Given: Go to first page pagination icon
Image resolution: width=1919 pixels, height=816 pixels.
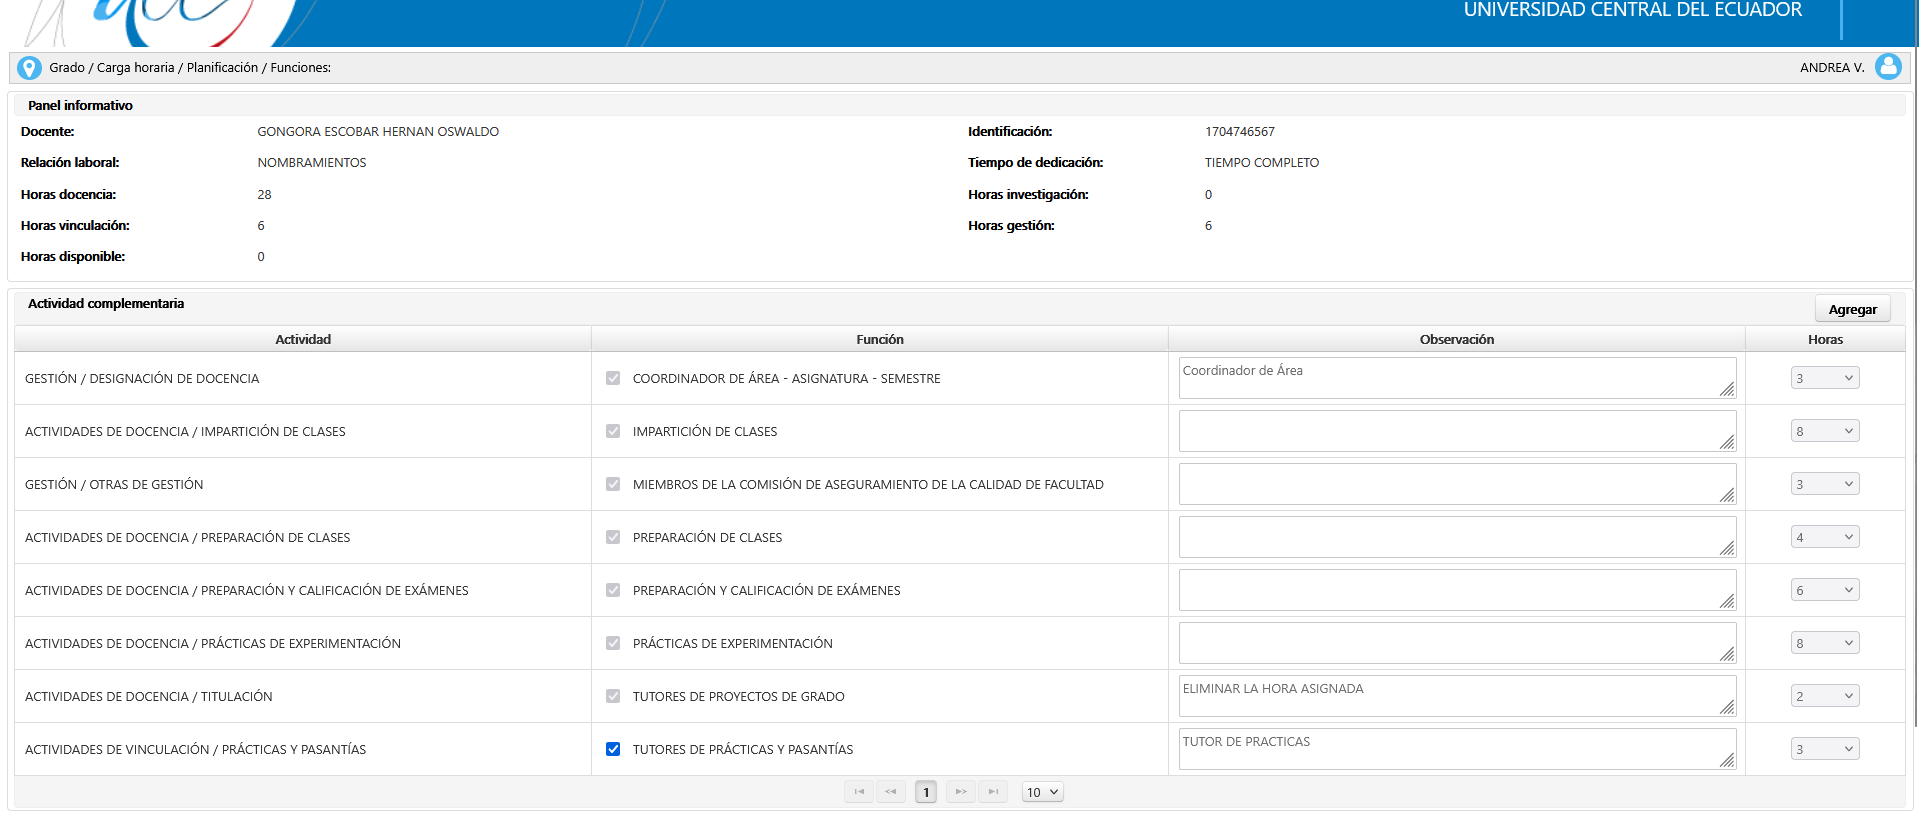Looking at the screenshot, I should point(859,792).
